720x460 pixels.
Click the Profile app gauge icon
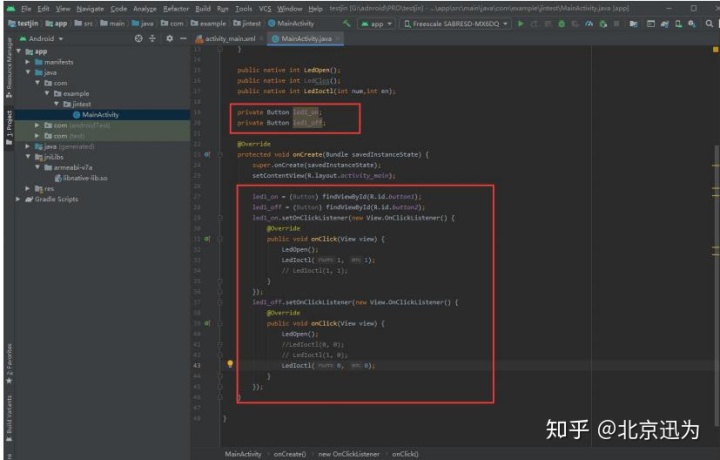coord(589,23)
